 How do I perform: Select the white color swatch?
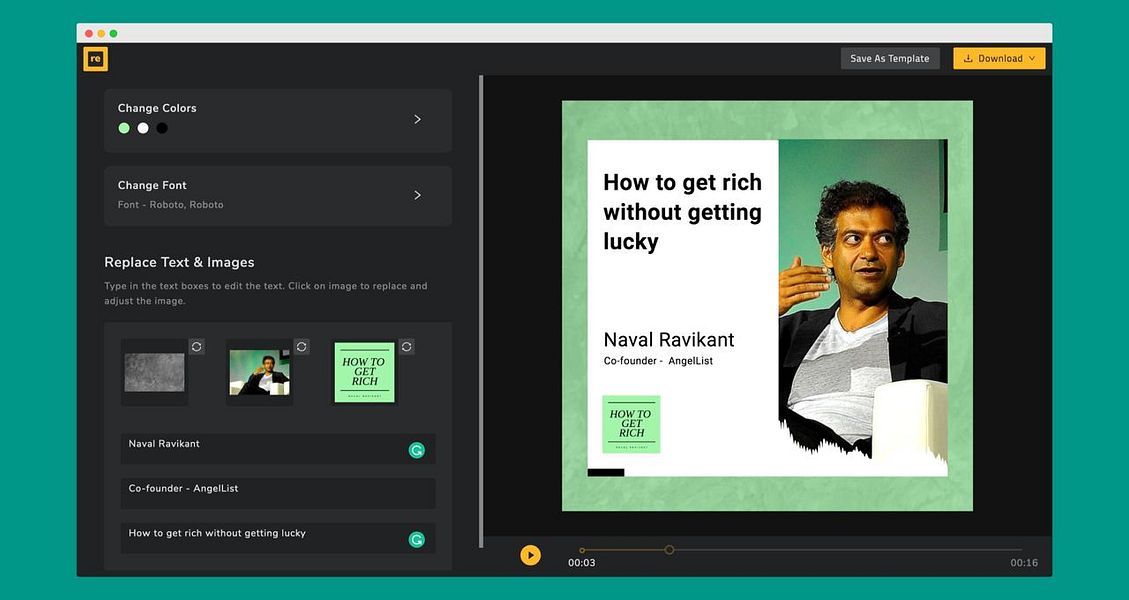click(143, 127)
